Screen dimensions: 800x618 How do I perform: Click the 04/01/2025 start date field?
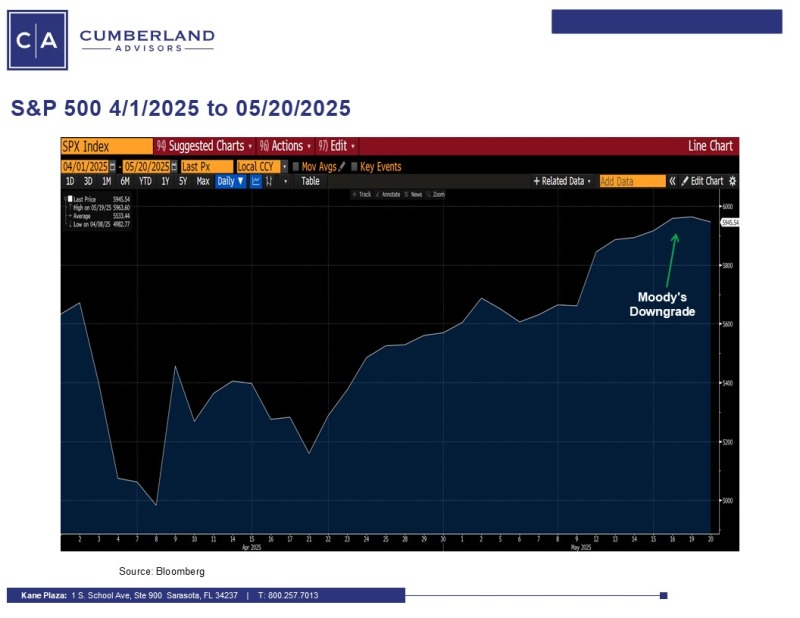(85, 167)
